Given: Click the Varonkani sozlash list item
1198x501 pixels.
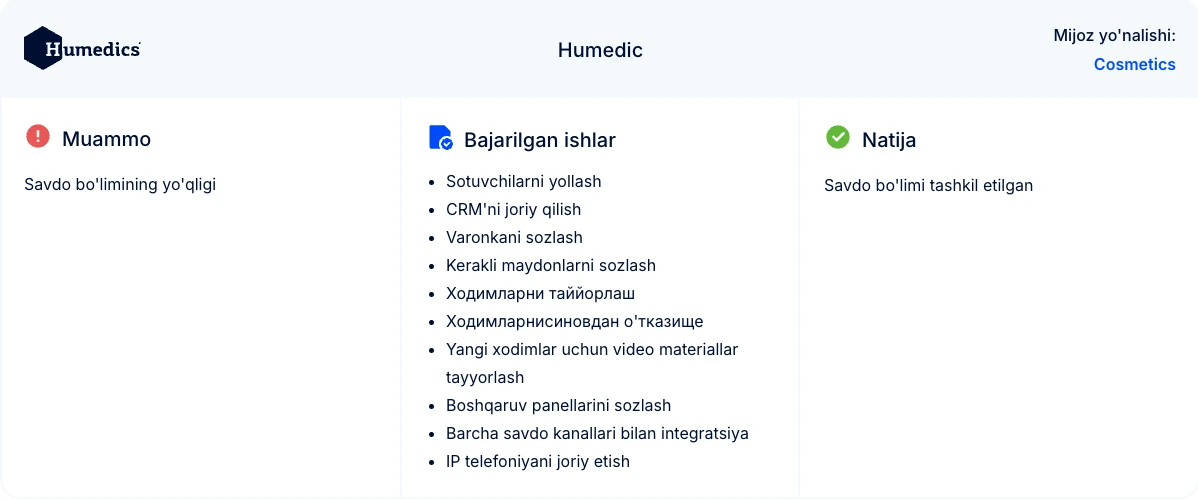Looking at the screenshot, I should 514,238.
